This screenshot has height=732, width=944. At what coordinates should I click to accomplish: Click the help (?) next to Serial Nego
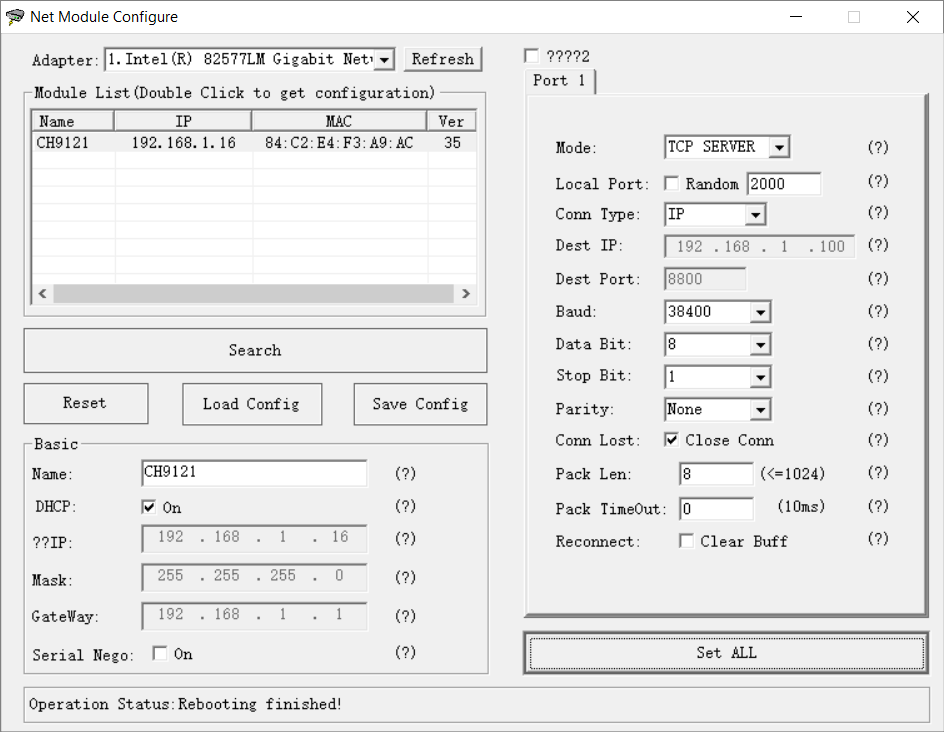click(405, 653)
